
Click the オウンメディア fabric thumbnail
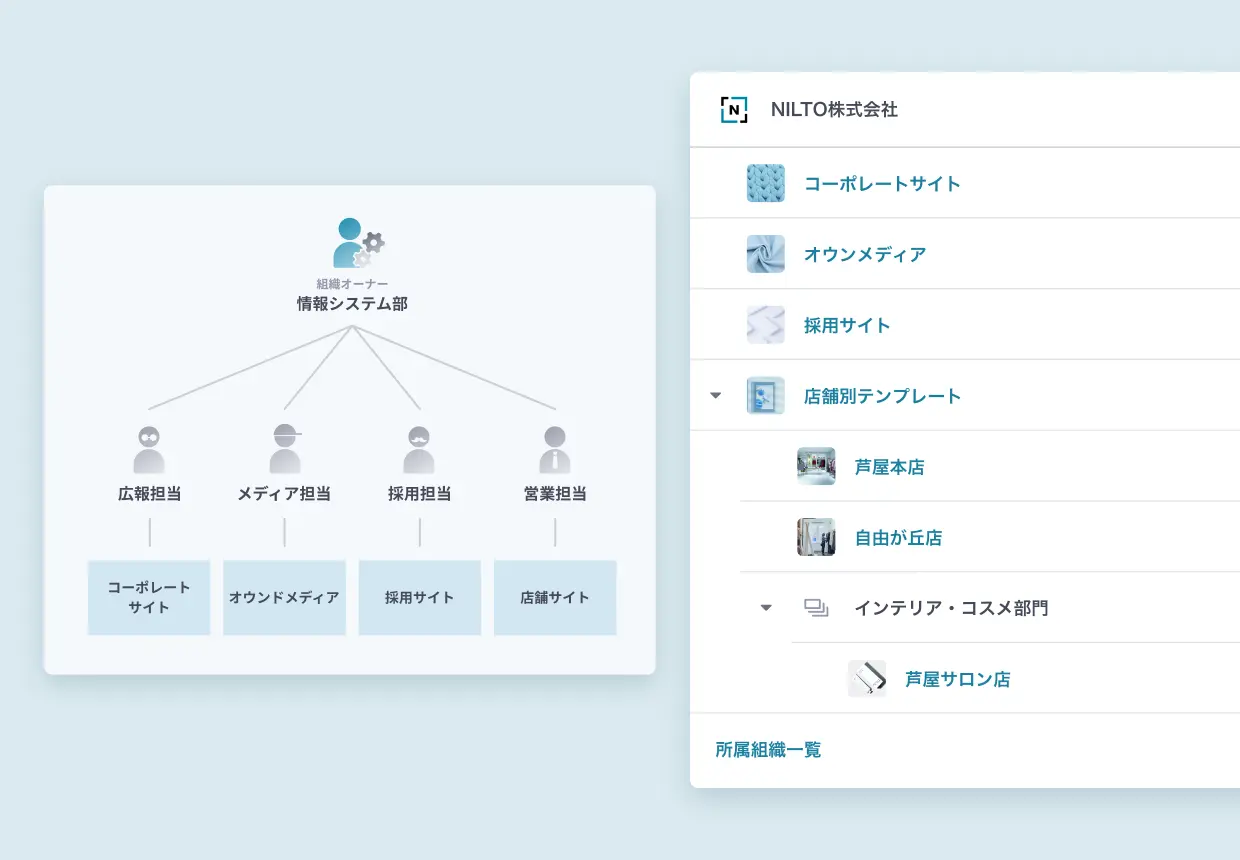point(766,254)
